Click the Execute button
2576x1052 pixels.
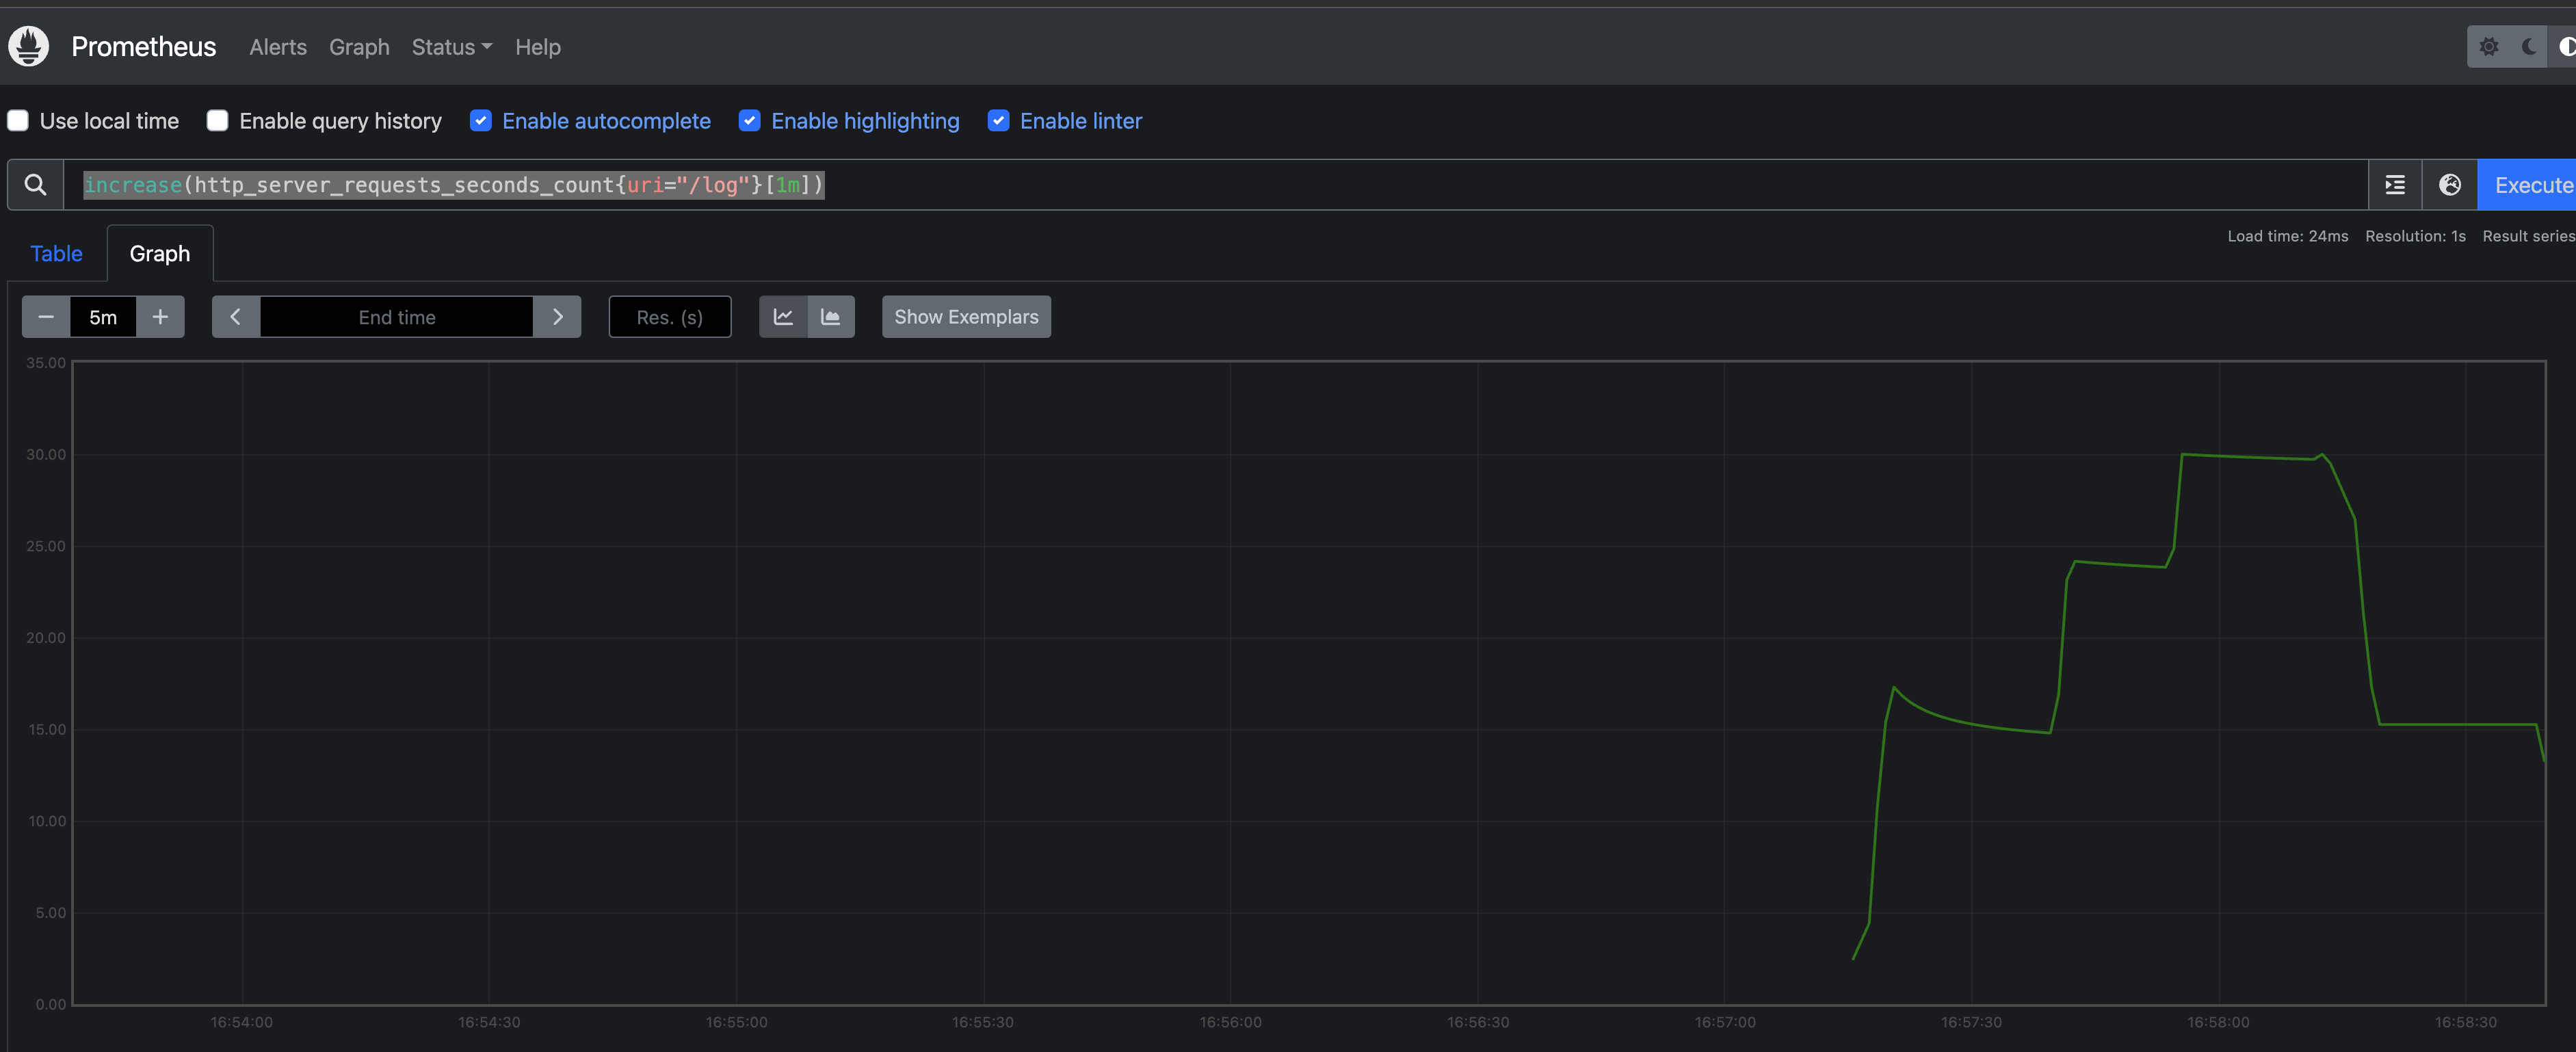2528,185
